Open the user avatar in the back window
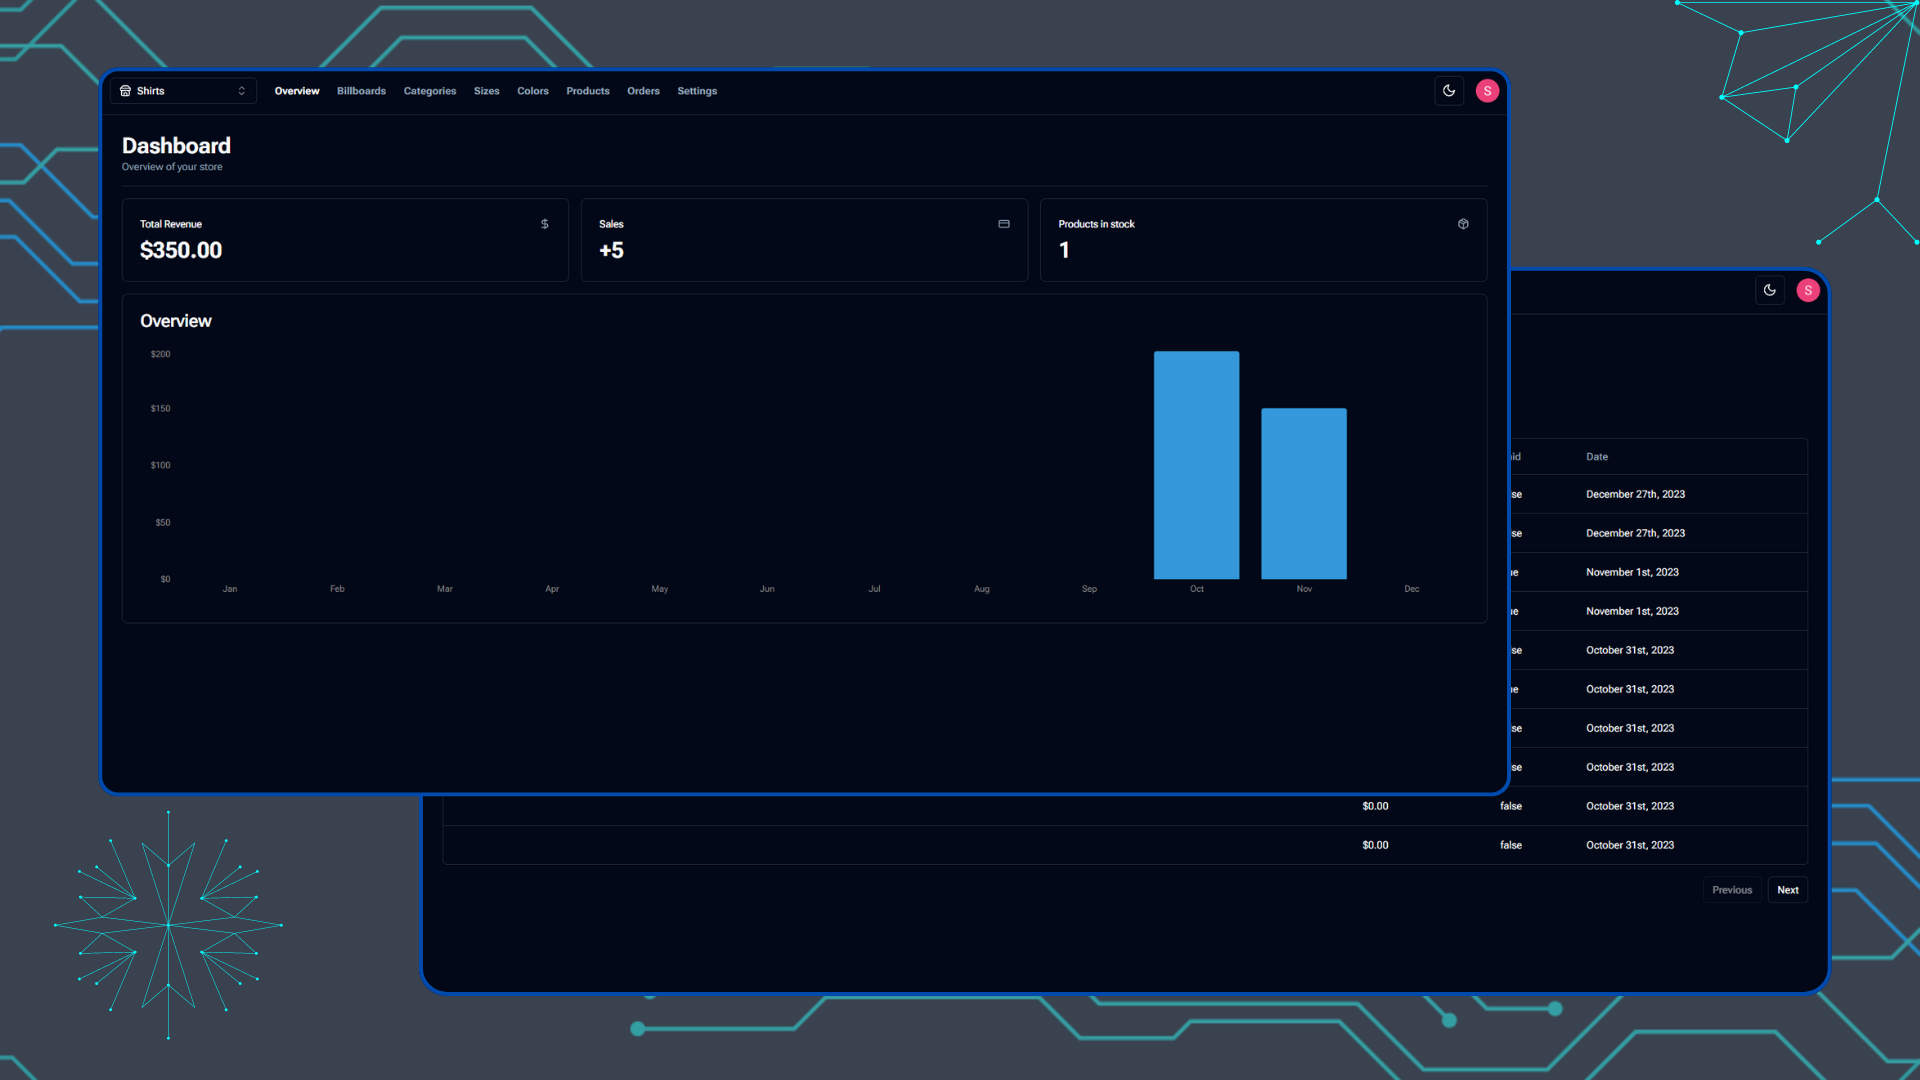Viewport: 1920px width, 1080px height. 1807,290
